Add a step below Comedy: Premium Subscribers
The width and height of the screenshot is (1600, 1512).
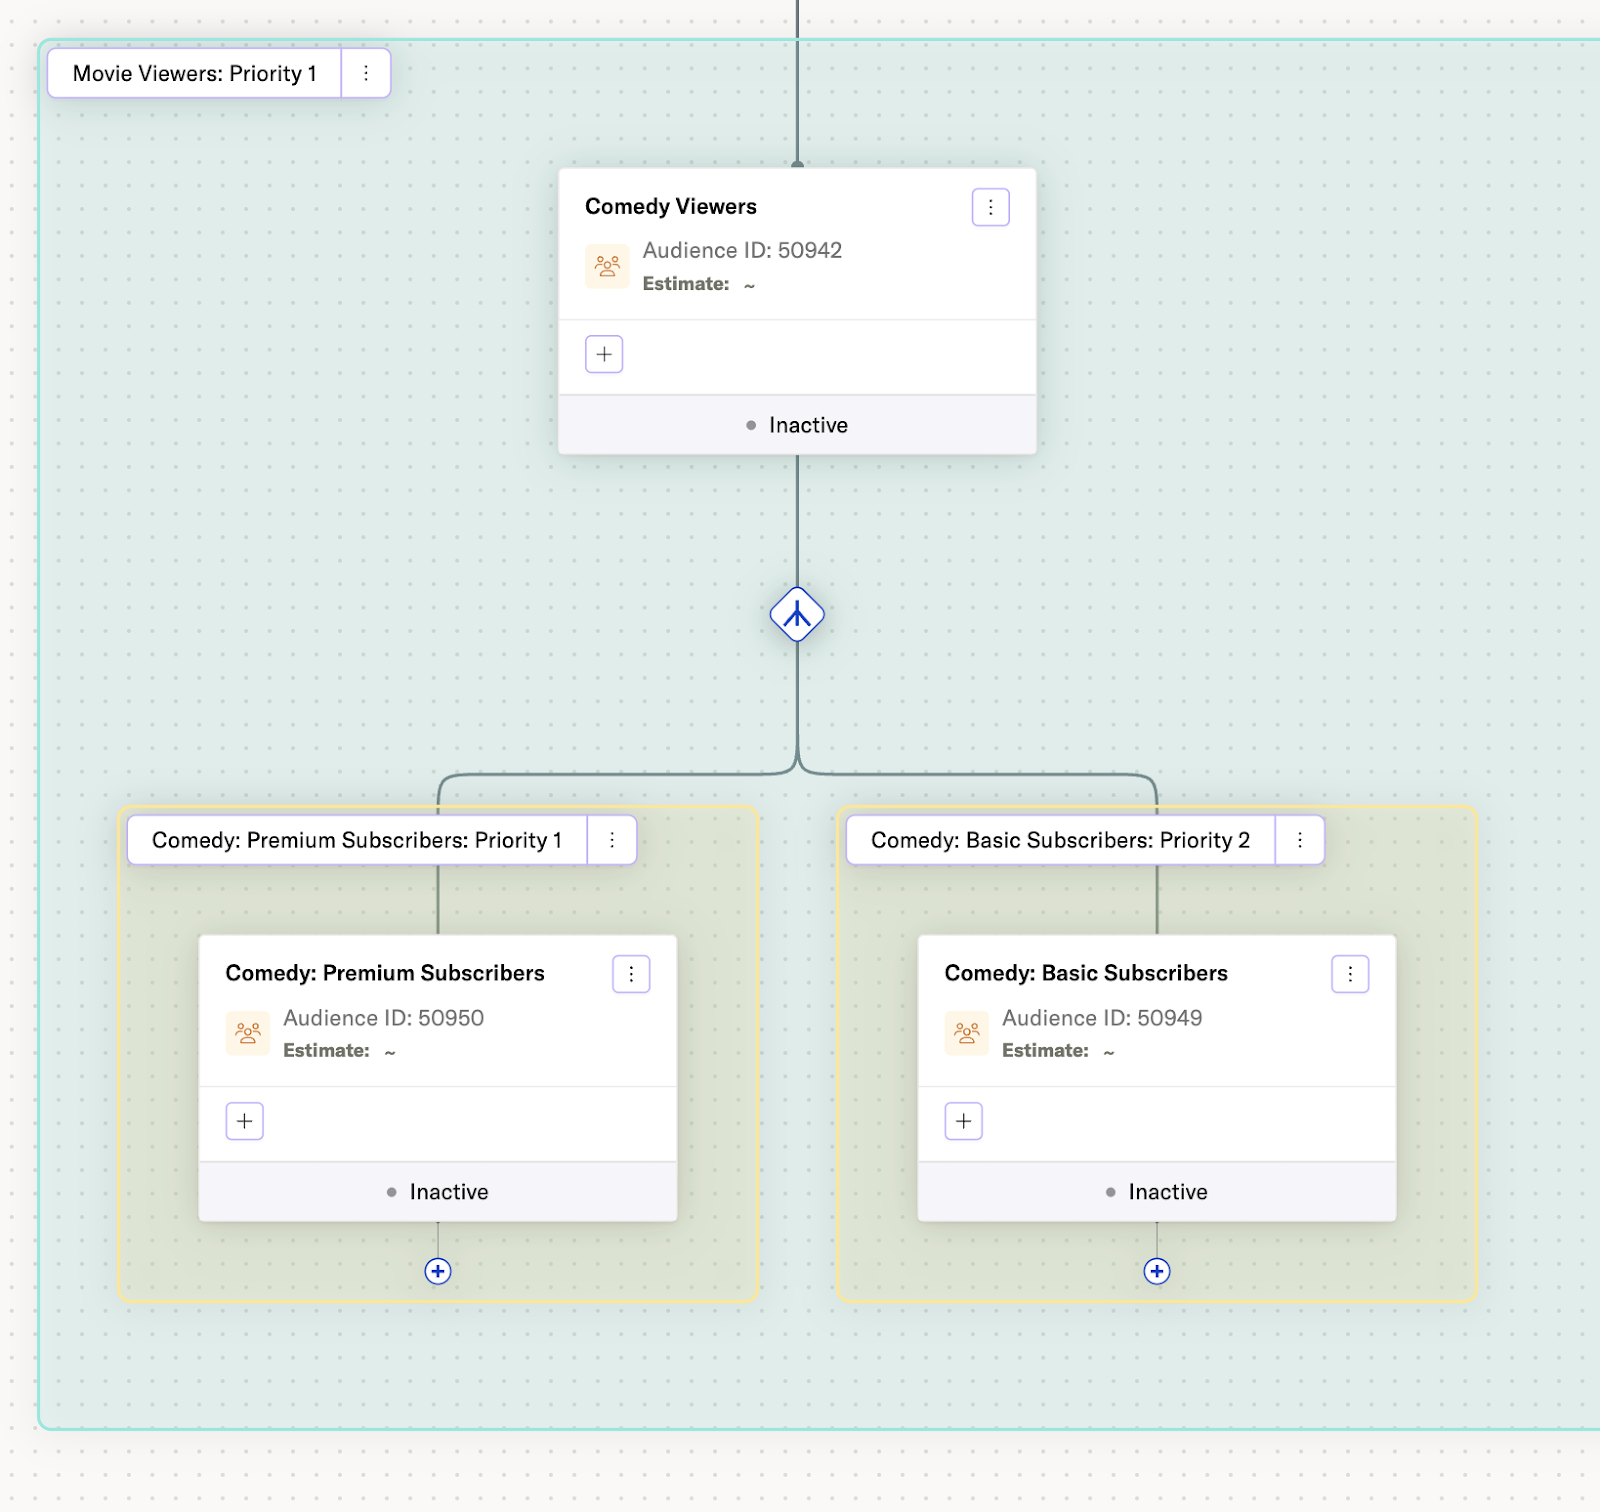pyautogui.click(x=438, y=1271)
